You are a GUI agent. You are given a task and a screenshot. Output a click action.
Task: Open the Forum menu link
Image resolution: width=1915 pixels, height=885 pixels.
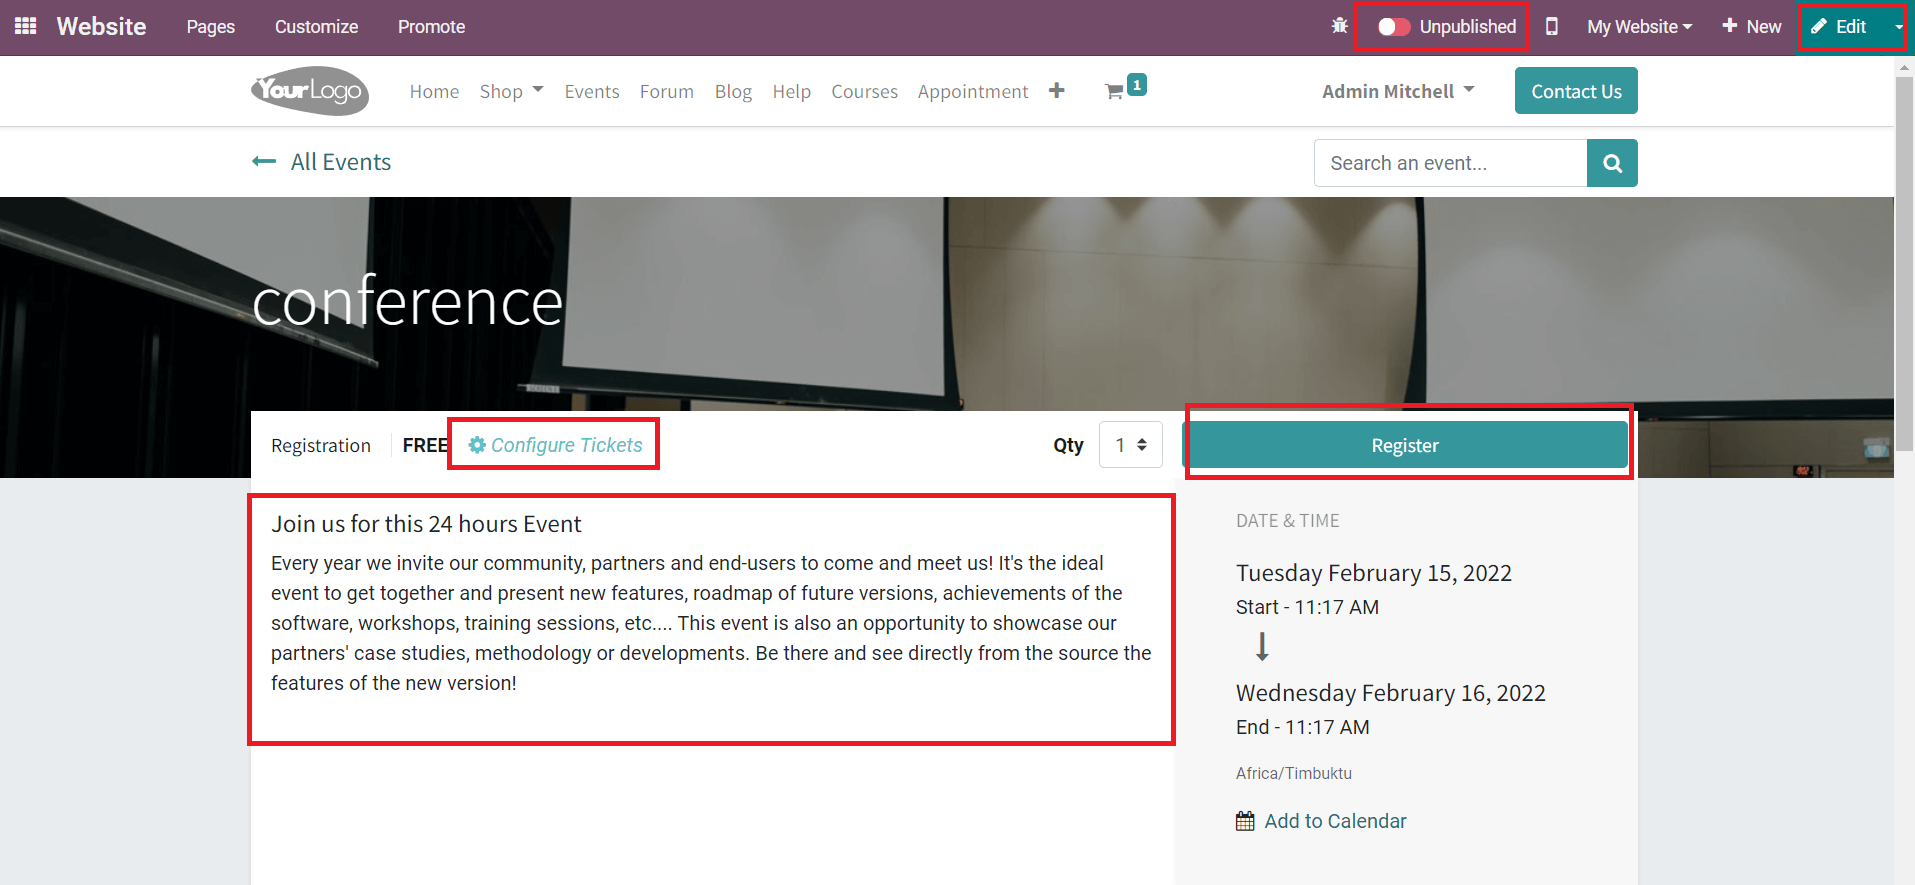(x=666, y=91)
